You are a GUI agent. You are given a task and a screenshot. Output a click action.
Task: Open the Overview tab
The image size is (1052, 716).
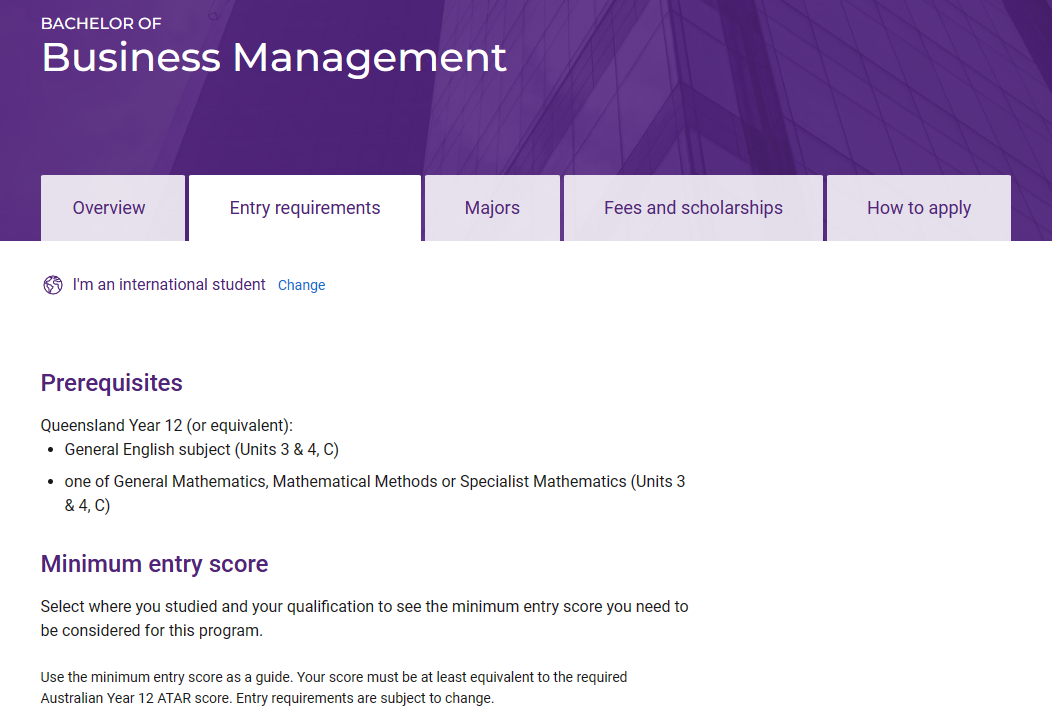click(x=109, y=208)
